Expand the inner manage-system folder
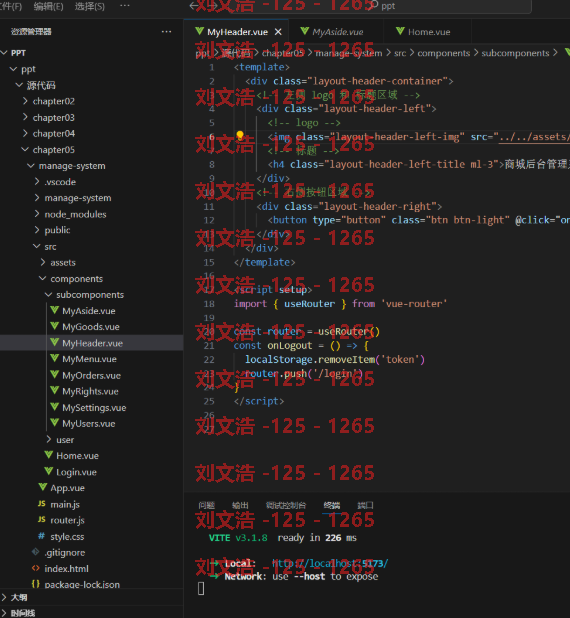This screenshot has width=570, height=618. [37, 198]
